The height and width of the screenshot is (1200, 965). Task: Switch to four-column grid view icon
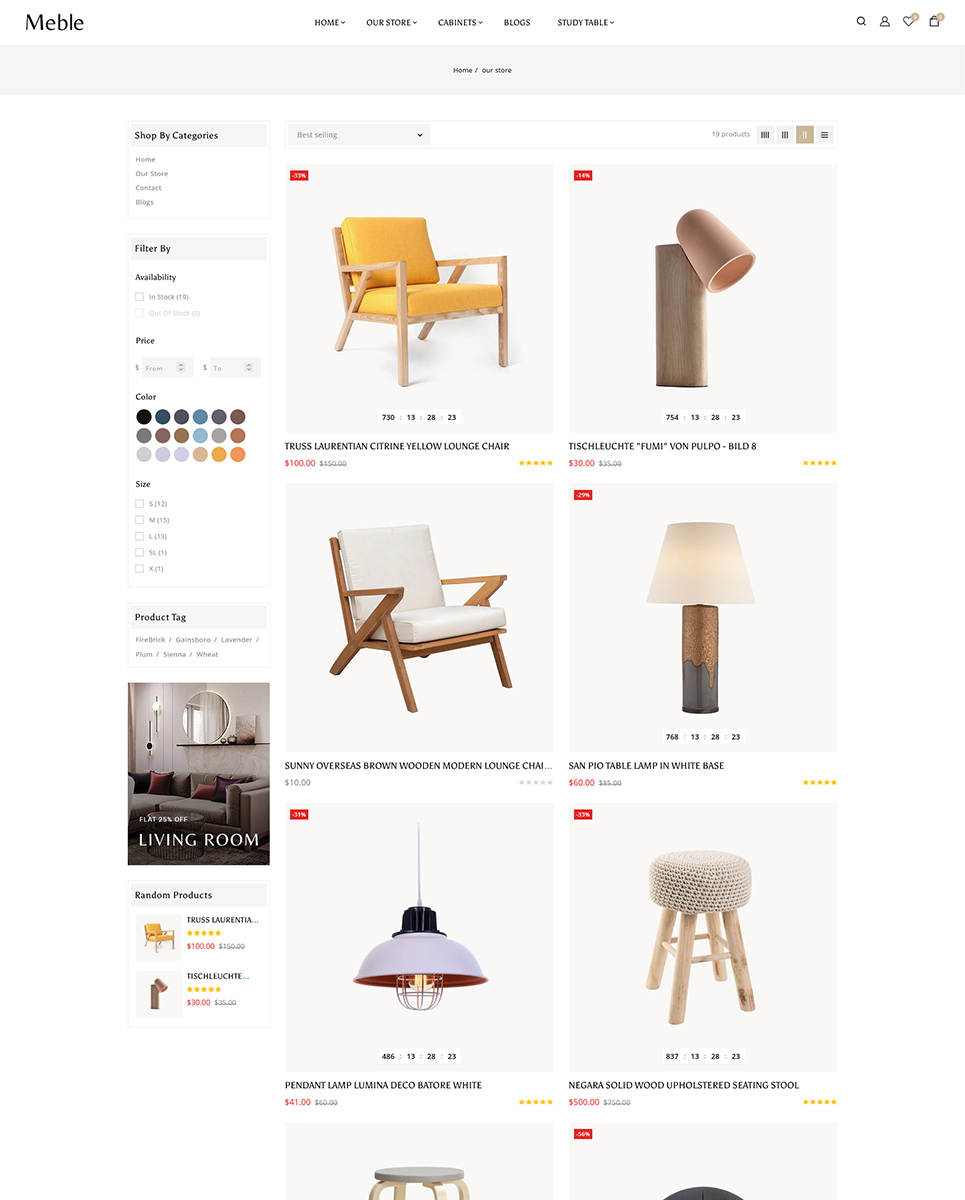(765, 134)
